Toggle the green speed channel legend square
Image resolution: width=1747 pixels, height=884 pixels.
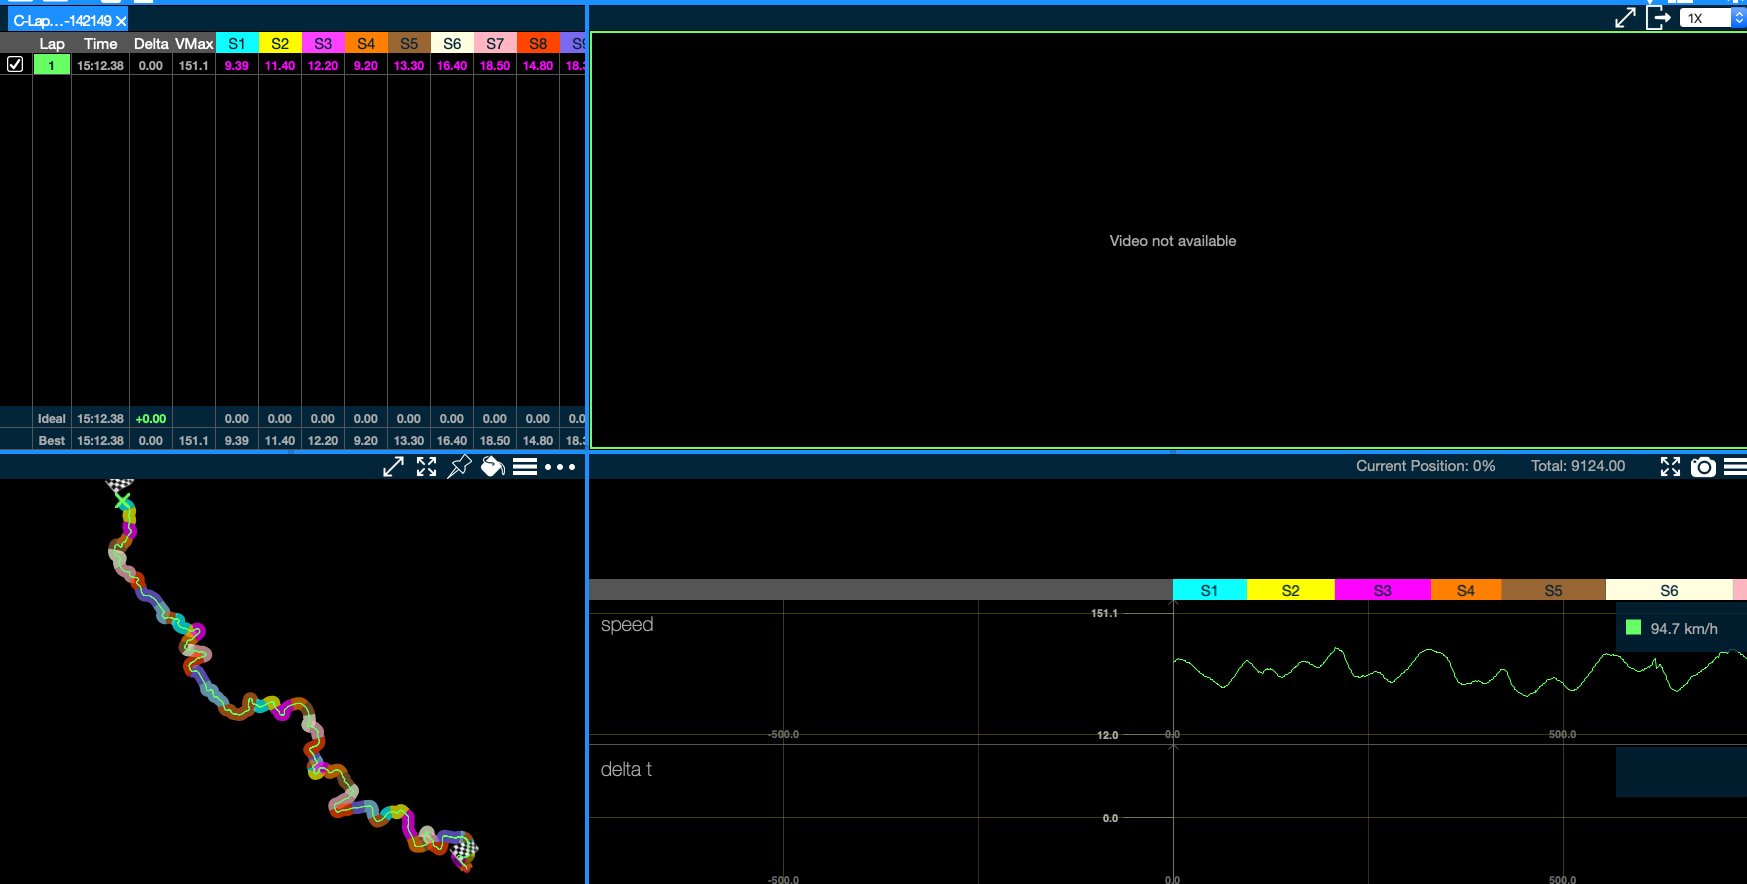(1633, 628)
